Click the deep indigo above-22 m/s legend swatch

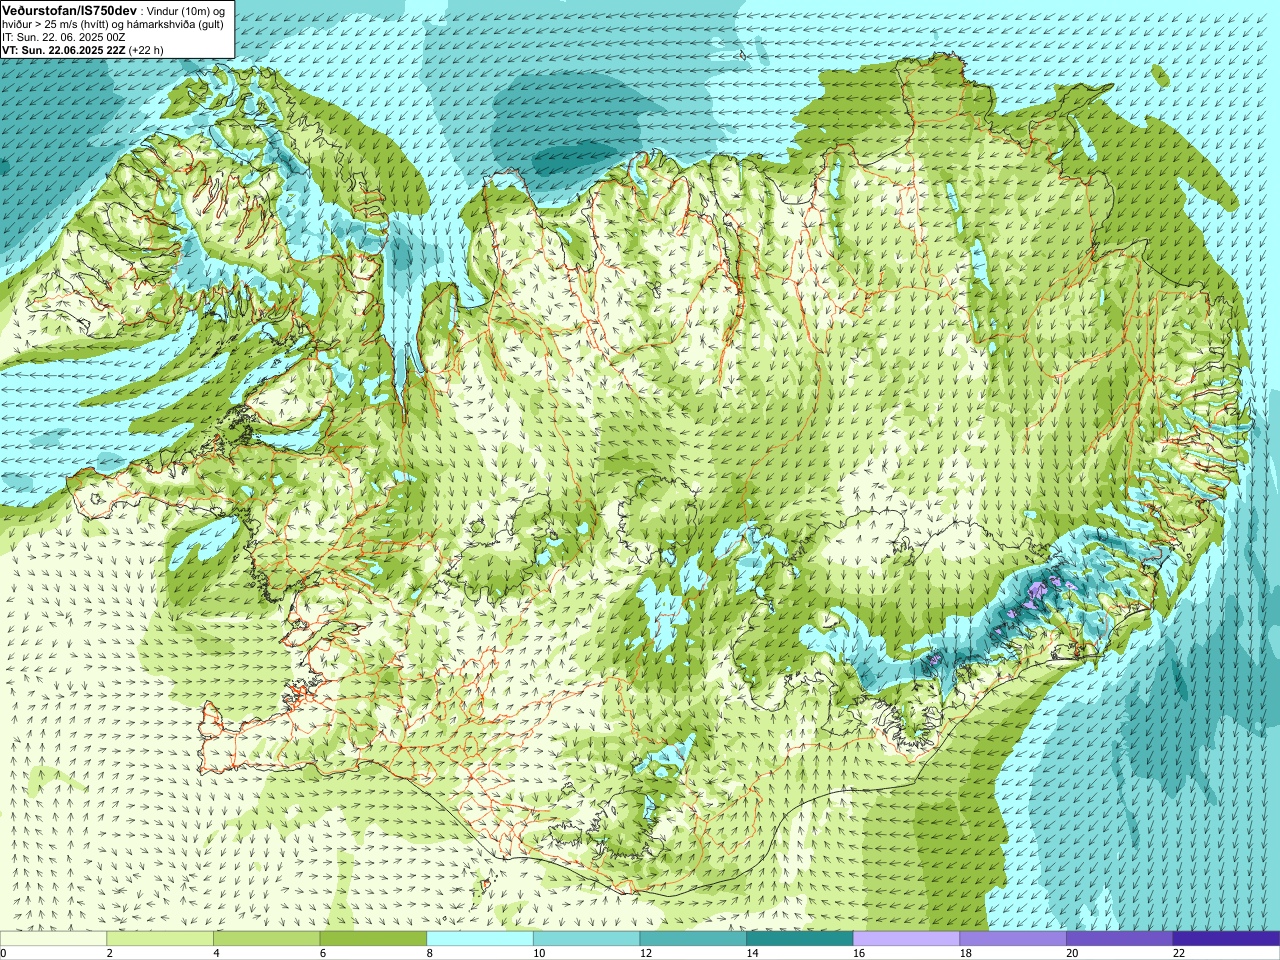pyautogui.click(x=1226, y=939)
